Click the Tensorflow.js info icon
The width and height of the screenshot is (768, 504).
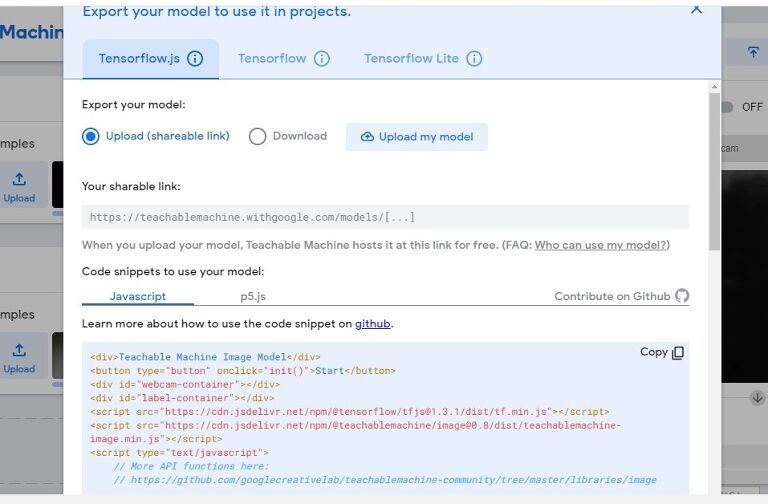[x=195, y=59]
